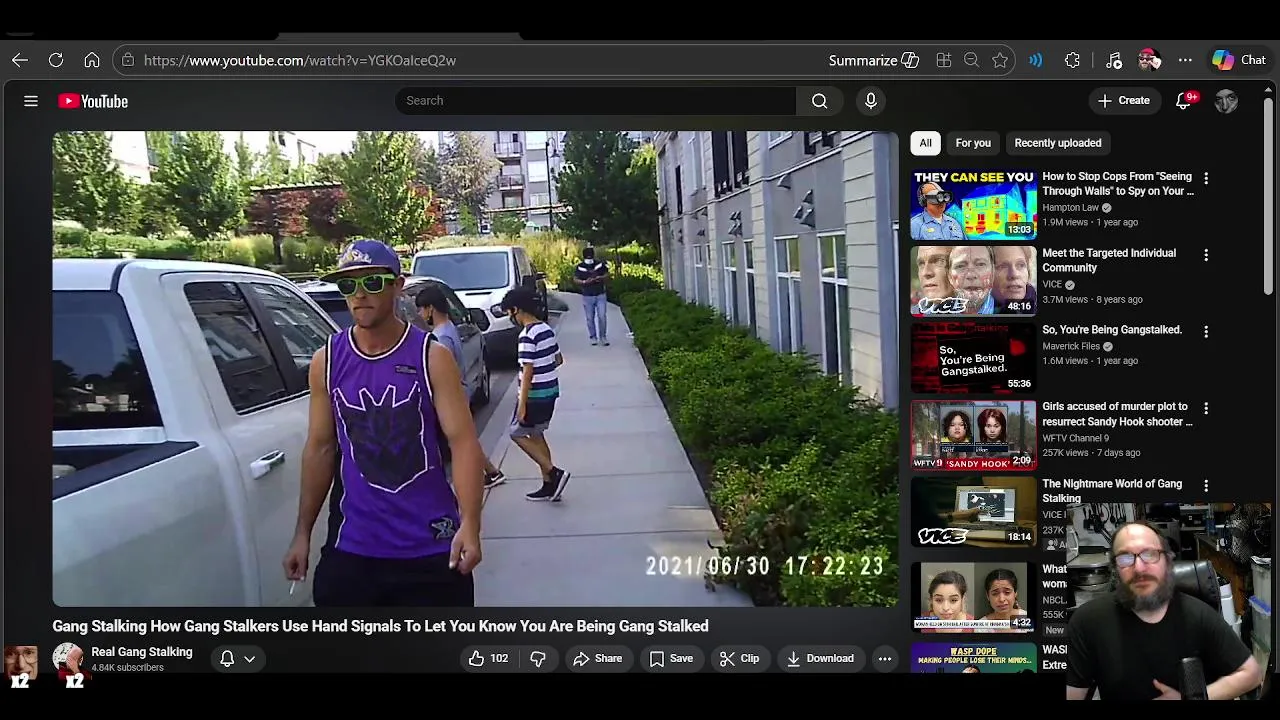Screen dimensions: 1280x720
Task: Go back with the browser back arrow
Action: coord(20,60)
